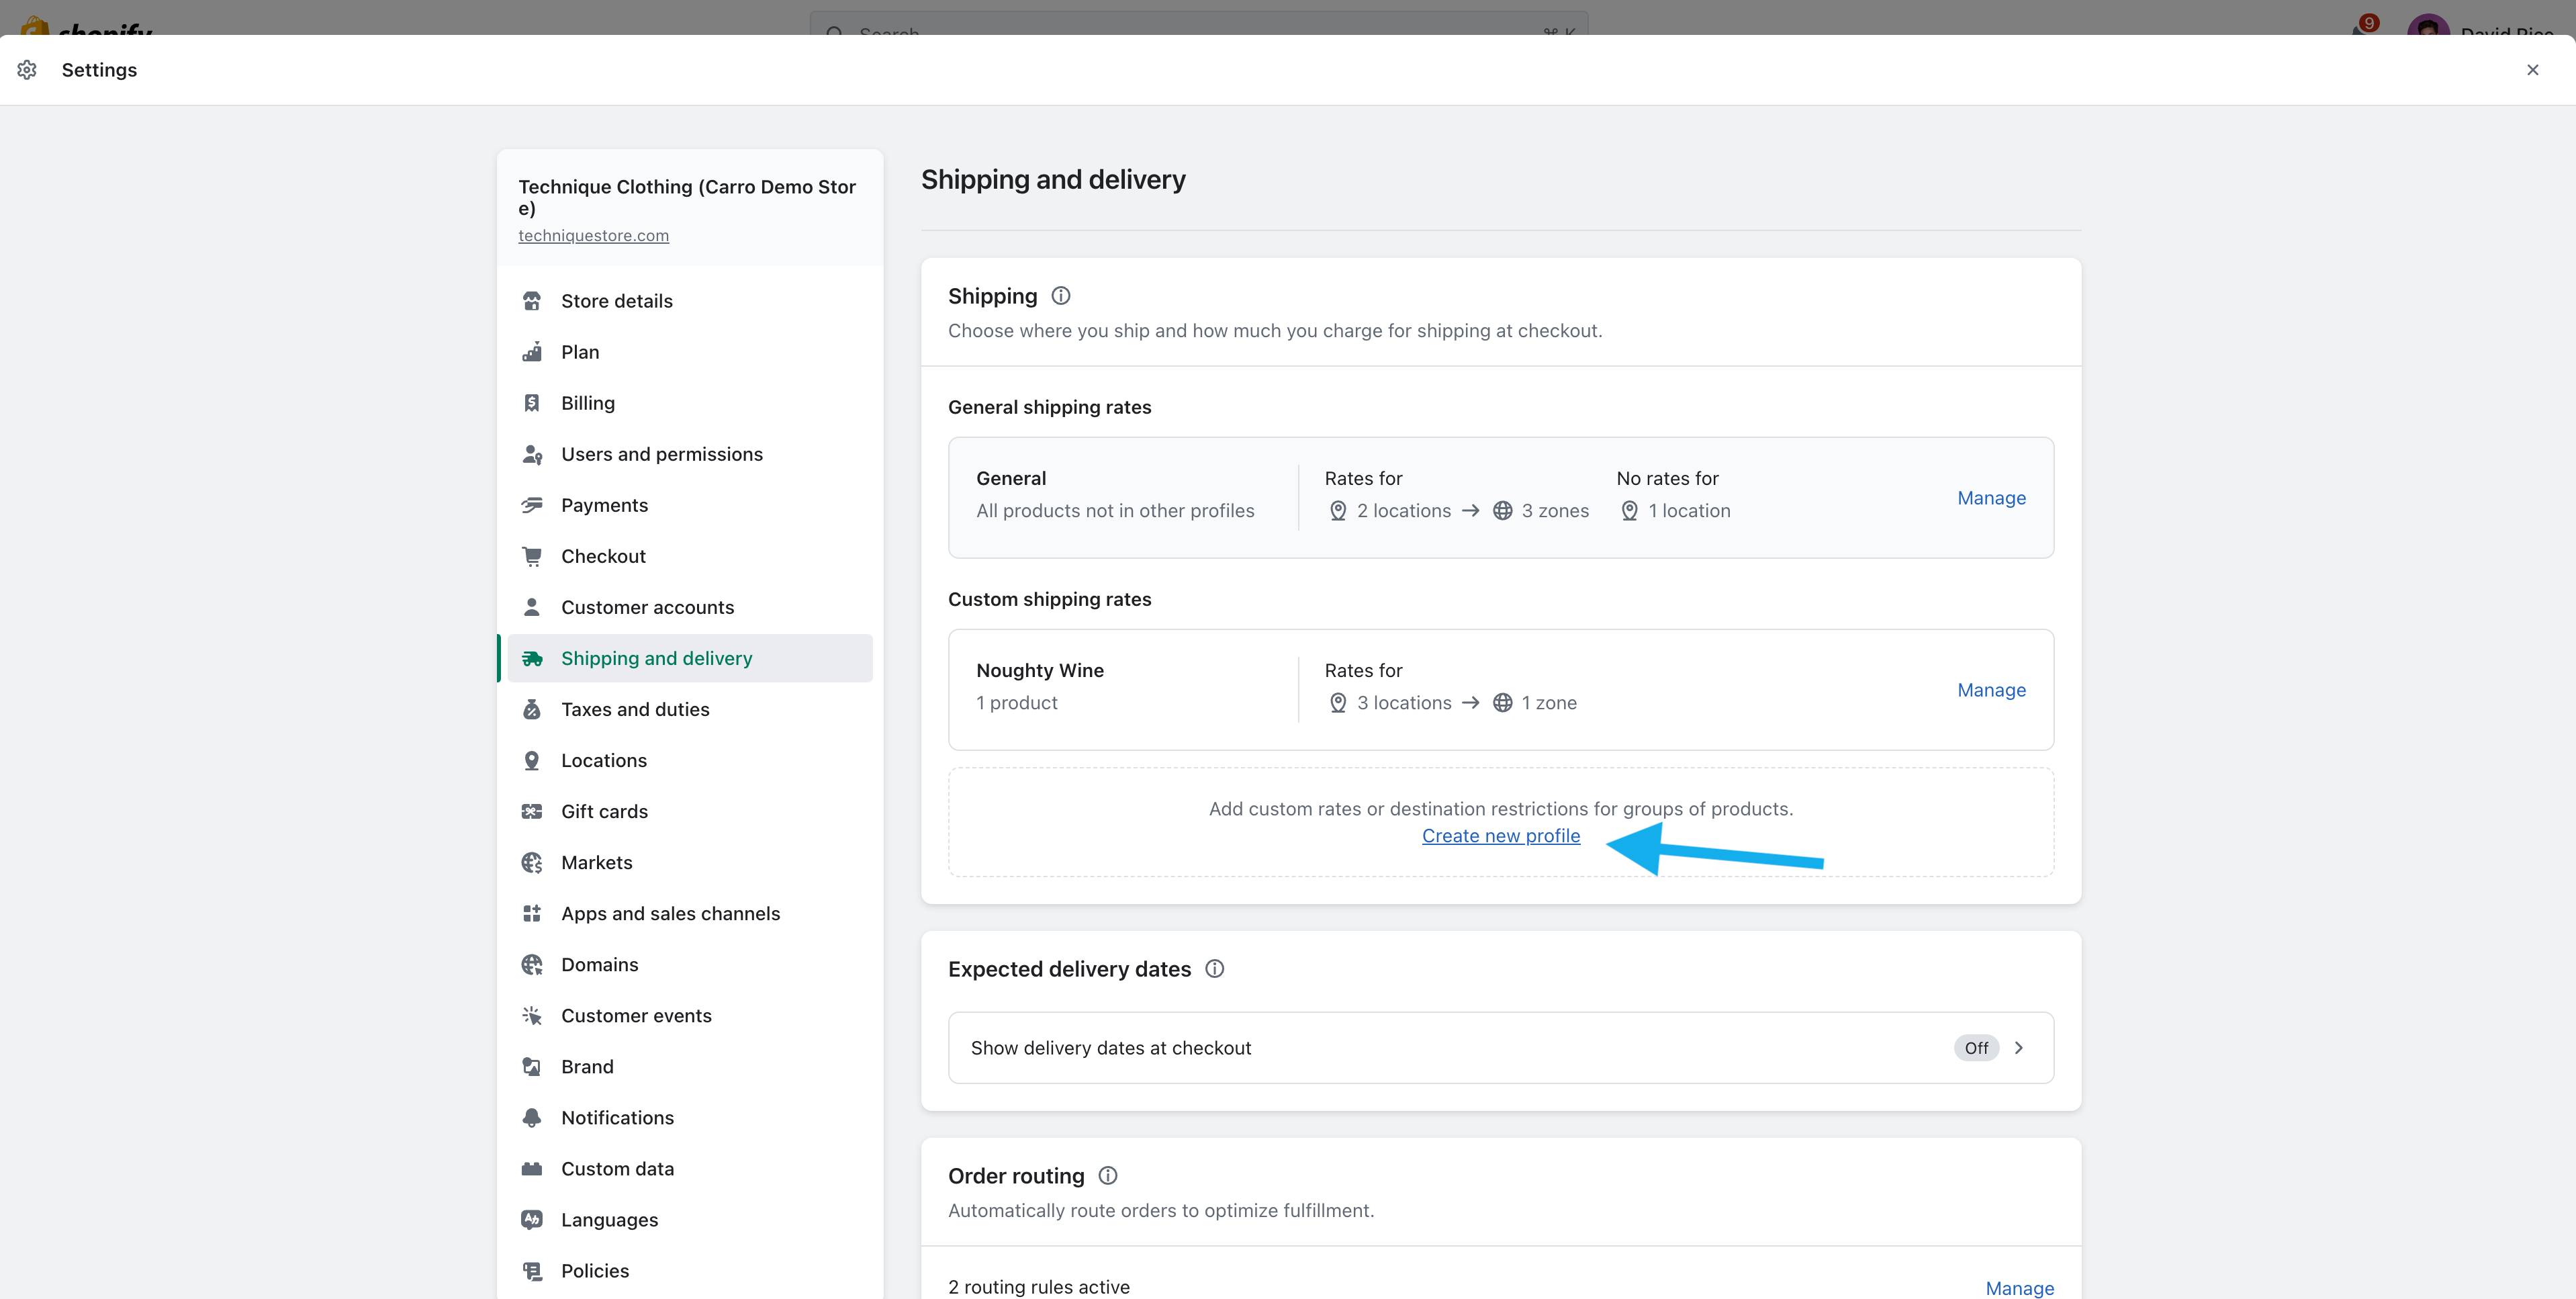Click the Taxes and duties icon

pyautogui.click(x=532, y=709)
